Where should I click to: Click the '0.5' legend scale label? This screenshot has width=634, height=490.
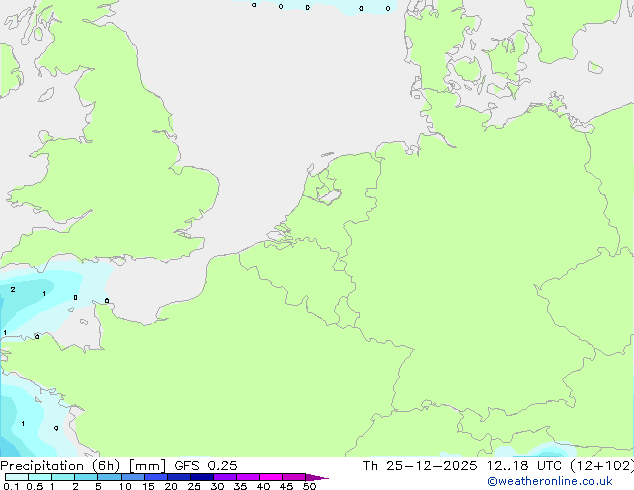tap(35, 486)
